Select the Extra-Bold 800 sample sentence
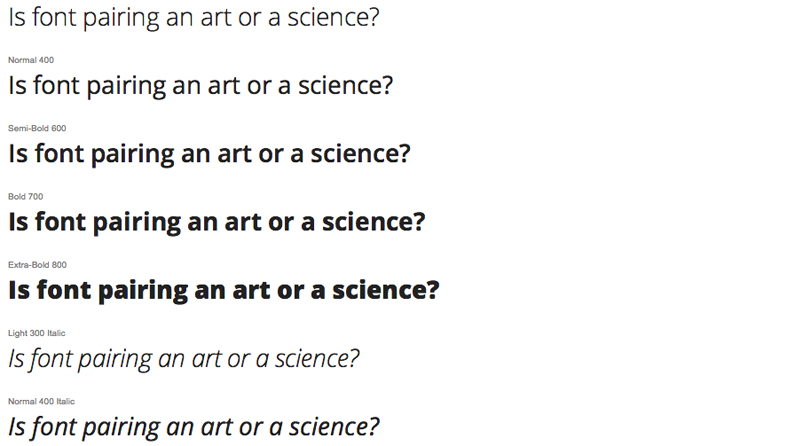The height and width of the screenshot is (446, 795). coord(224,290)
